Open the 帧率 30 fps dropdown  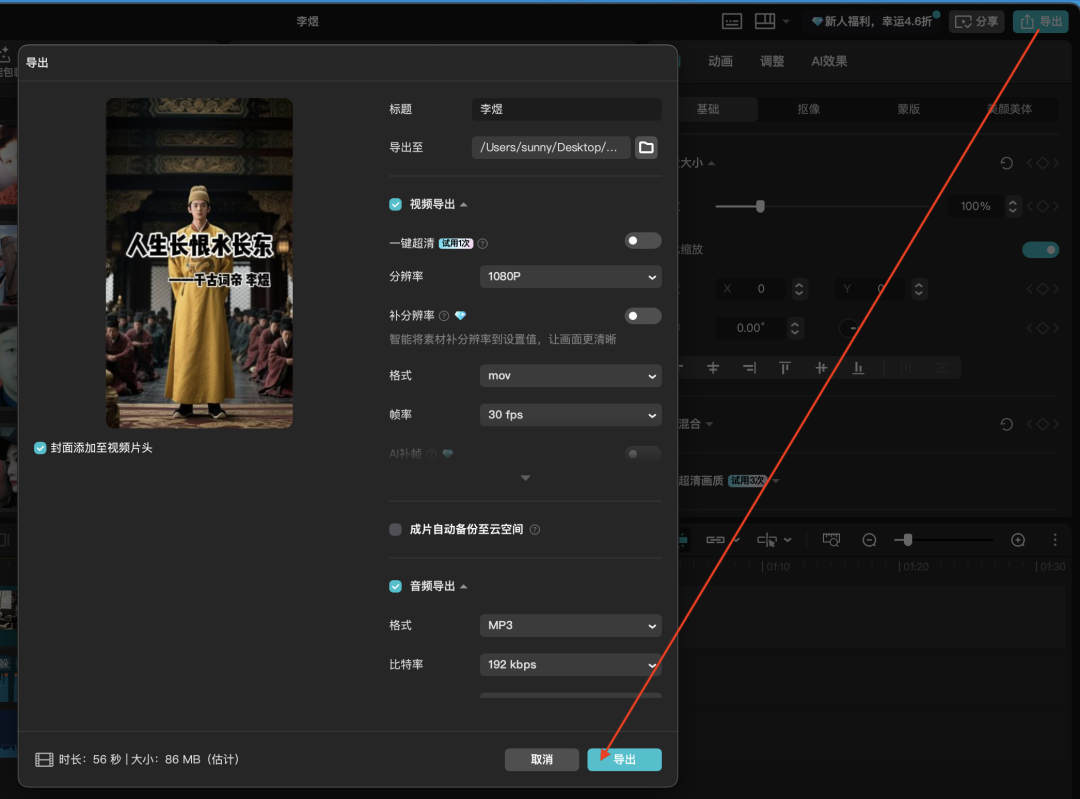pos(570,414)
